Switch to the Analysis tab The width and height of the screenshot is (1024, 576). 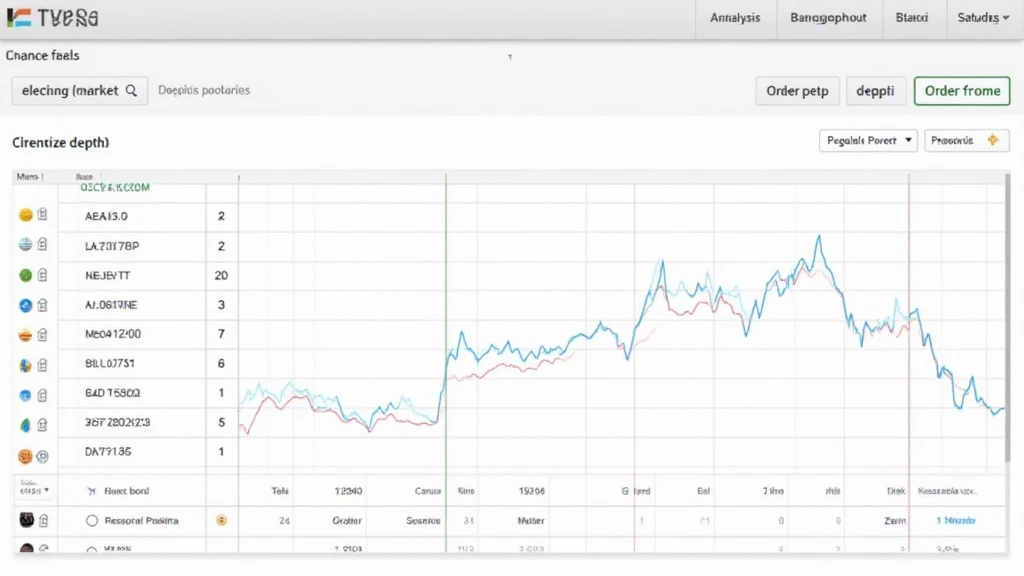[735, 18]
